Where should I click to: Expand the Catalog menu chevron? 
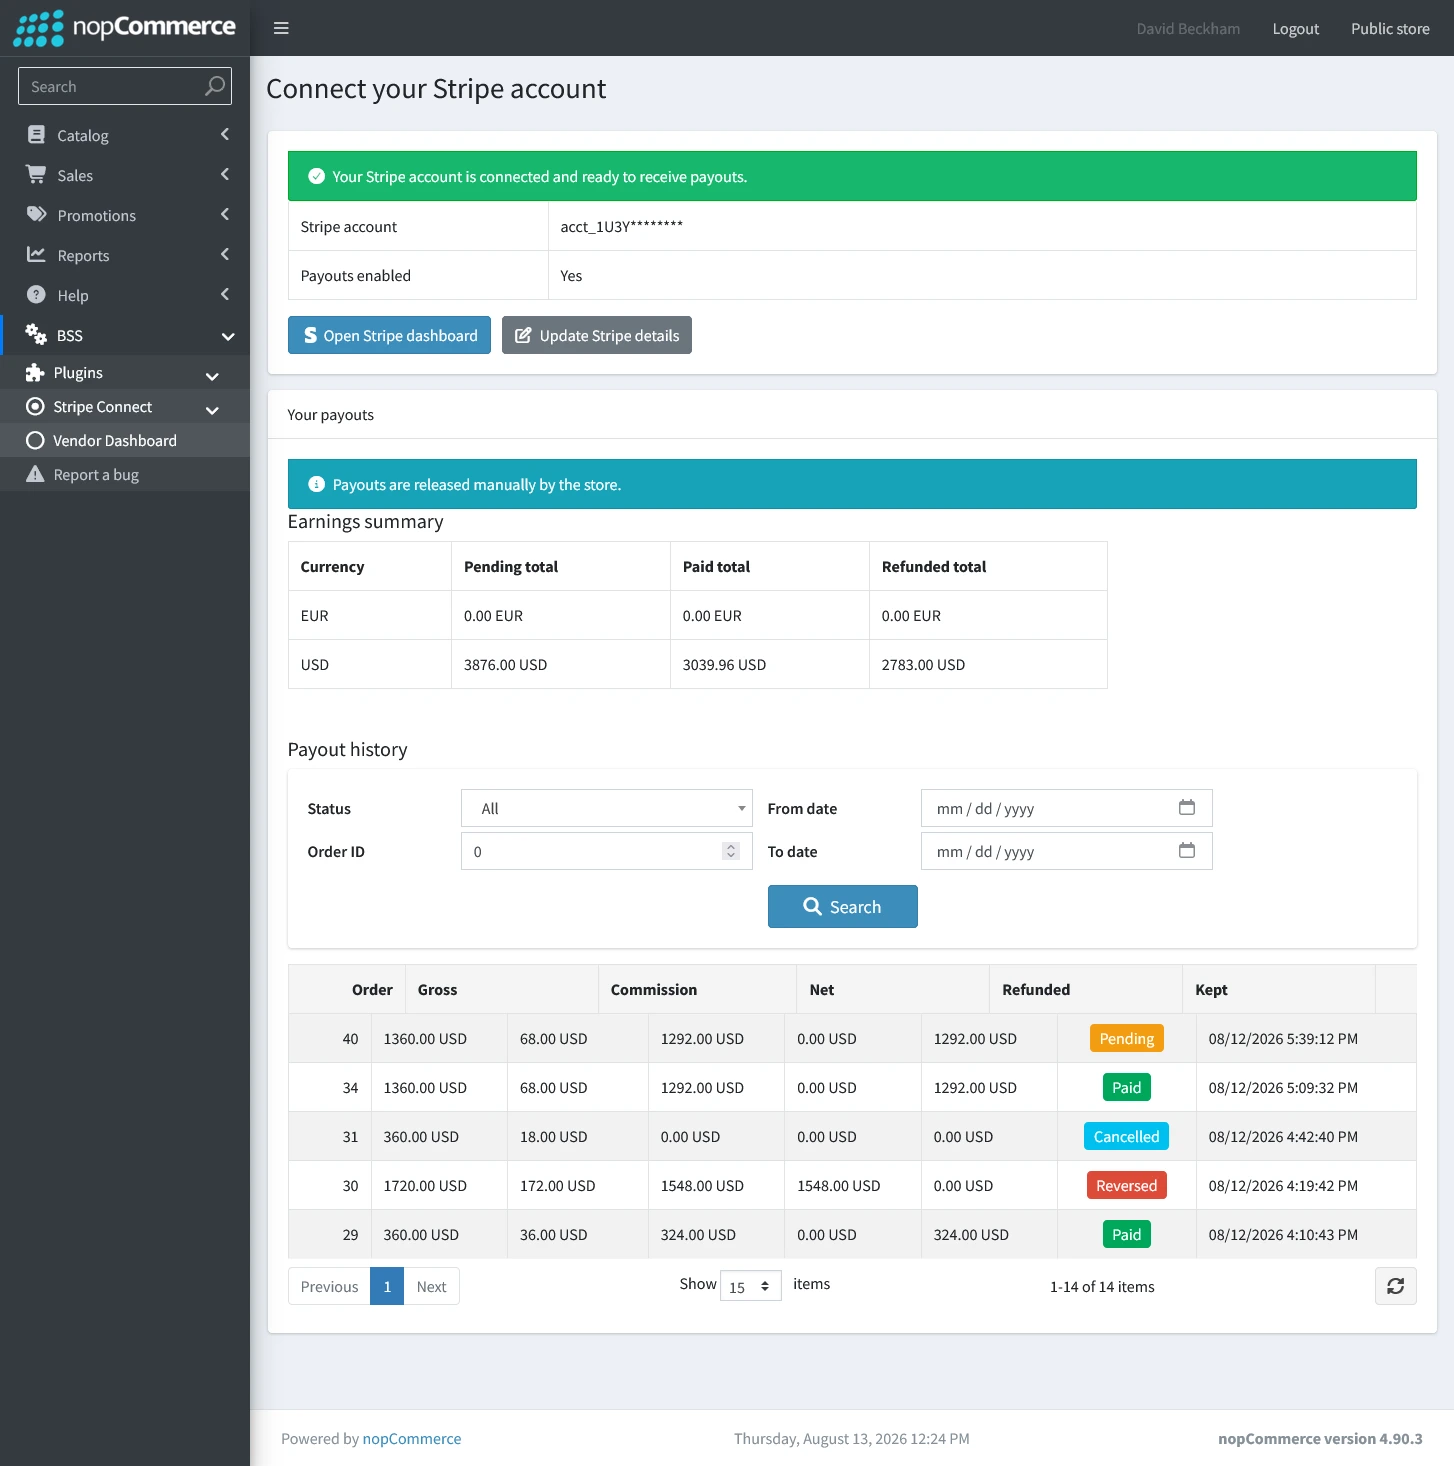pos(225,135)
